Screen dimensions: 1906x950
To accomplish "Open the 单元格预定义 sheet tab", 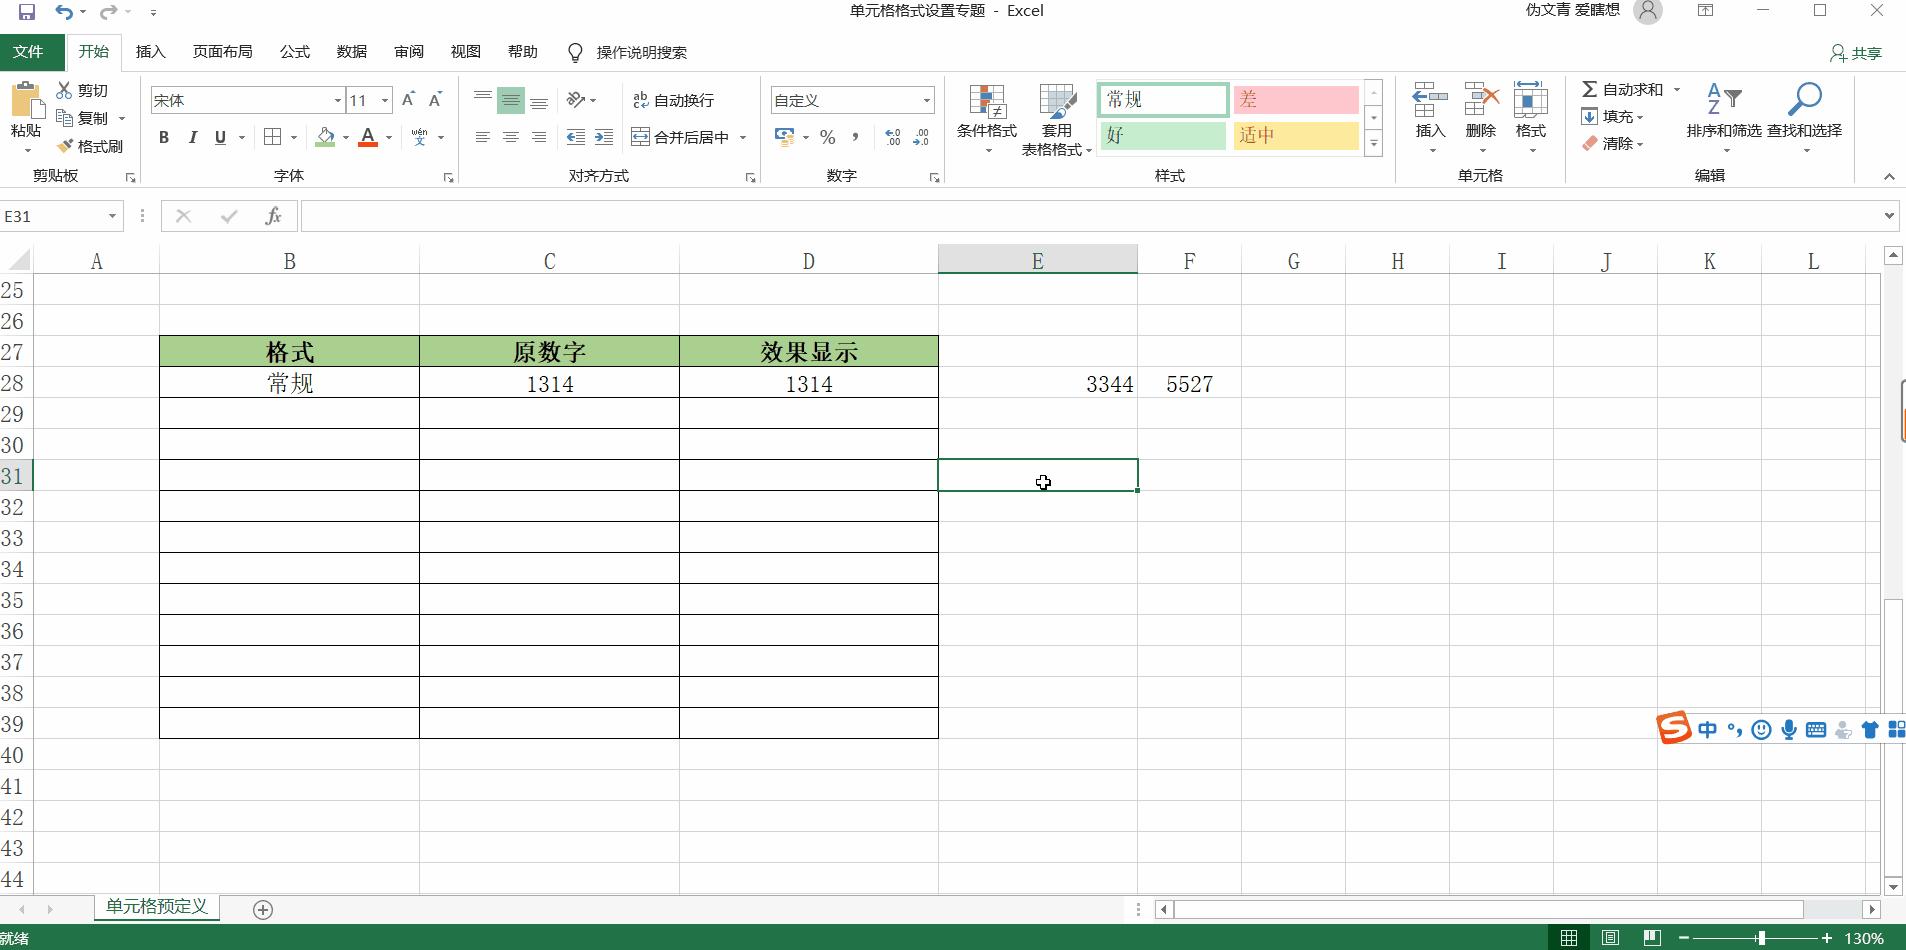I will pos(155,908).
